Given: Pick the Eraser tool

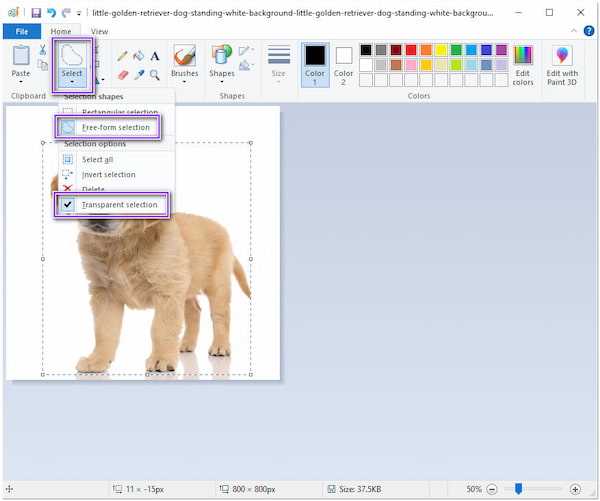Looking at the screenshot, I should coord(122,74).
